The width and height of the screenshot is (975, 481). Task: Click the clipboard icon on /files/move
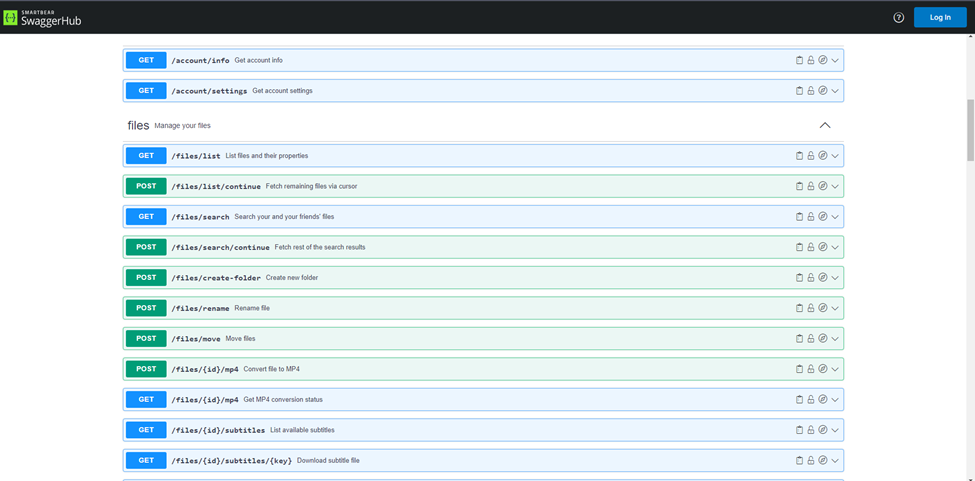(x=799, y=339)
